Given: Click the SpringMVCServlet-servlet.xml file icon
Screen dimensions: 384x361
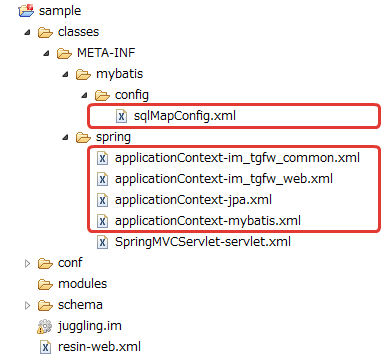Looking at the screenshot, I should click(x=102, y=242).
